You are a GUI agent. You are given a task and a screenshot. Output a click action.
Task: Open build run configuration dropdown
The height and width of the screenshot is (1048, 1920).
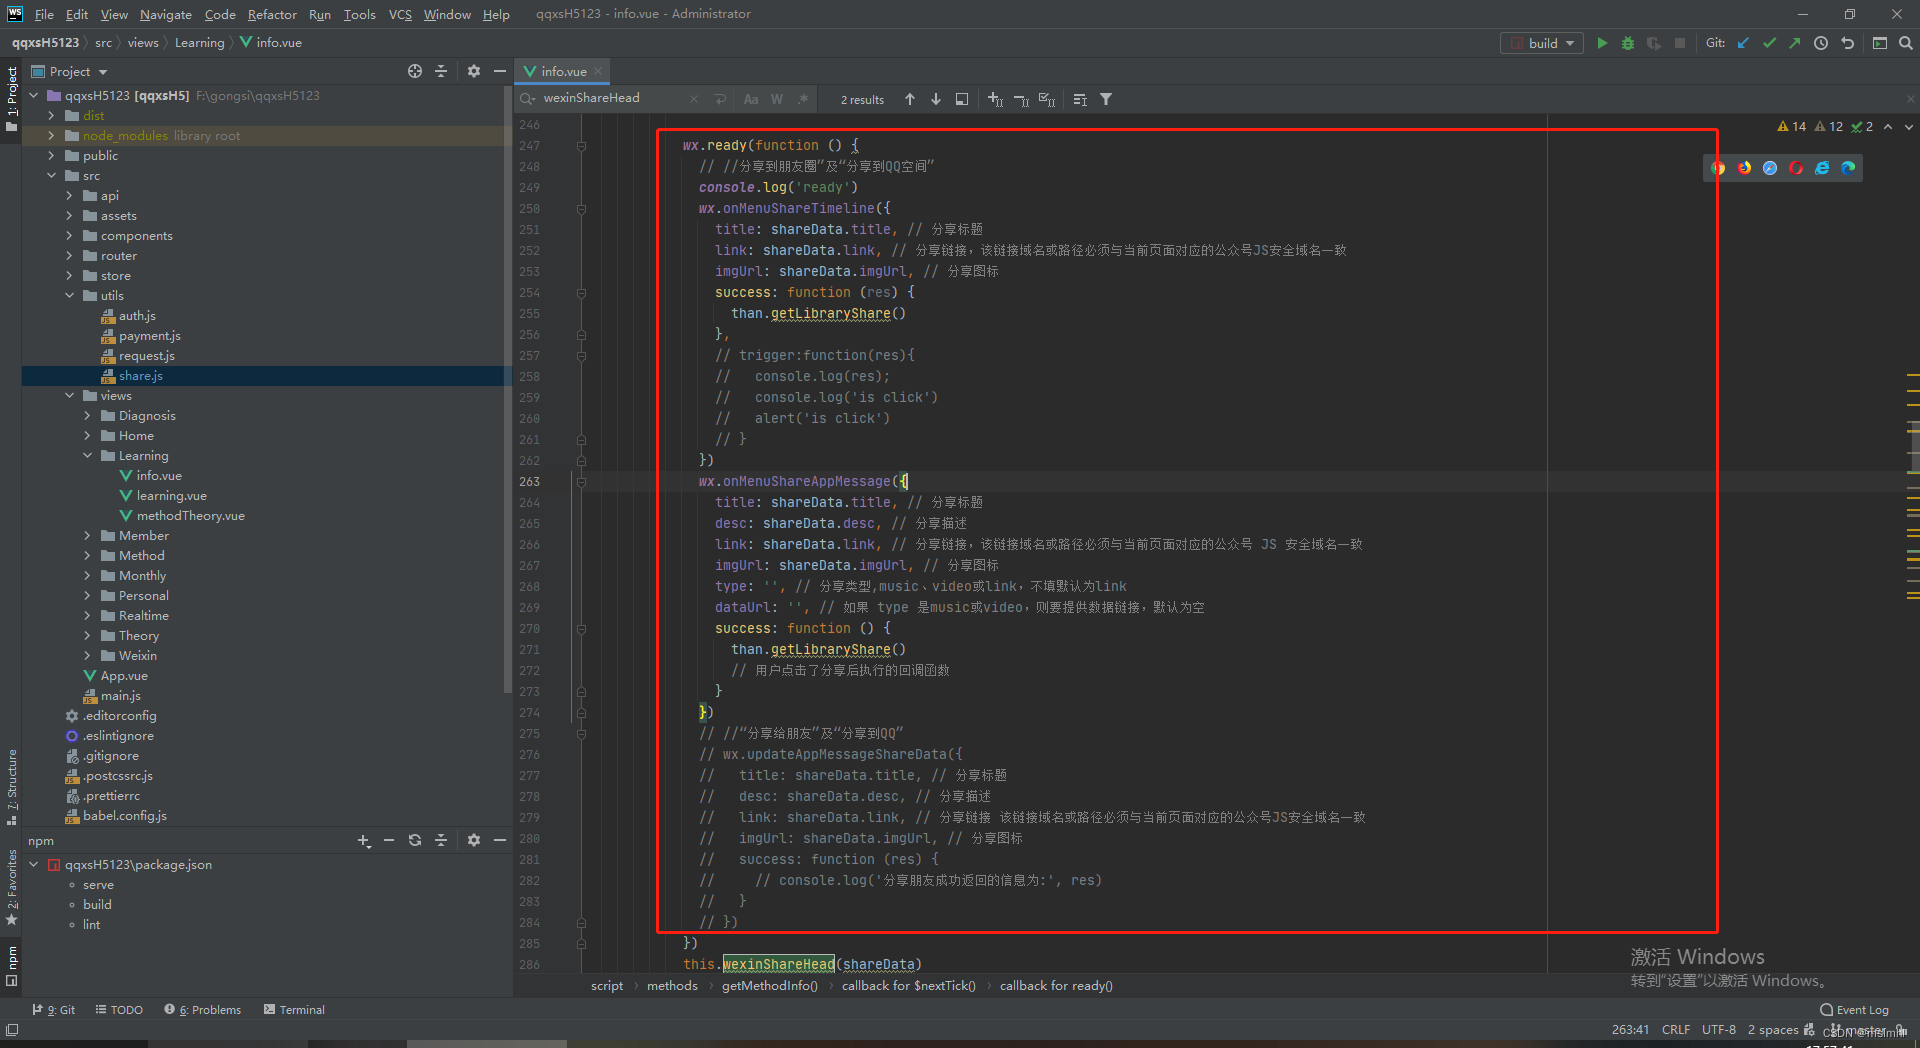click(x=1542, y=43)
